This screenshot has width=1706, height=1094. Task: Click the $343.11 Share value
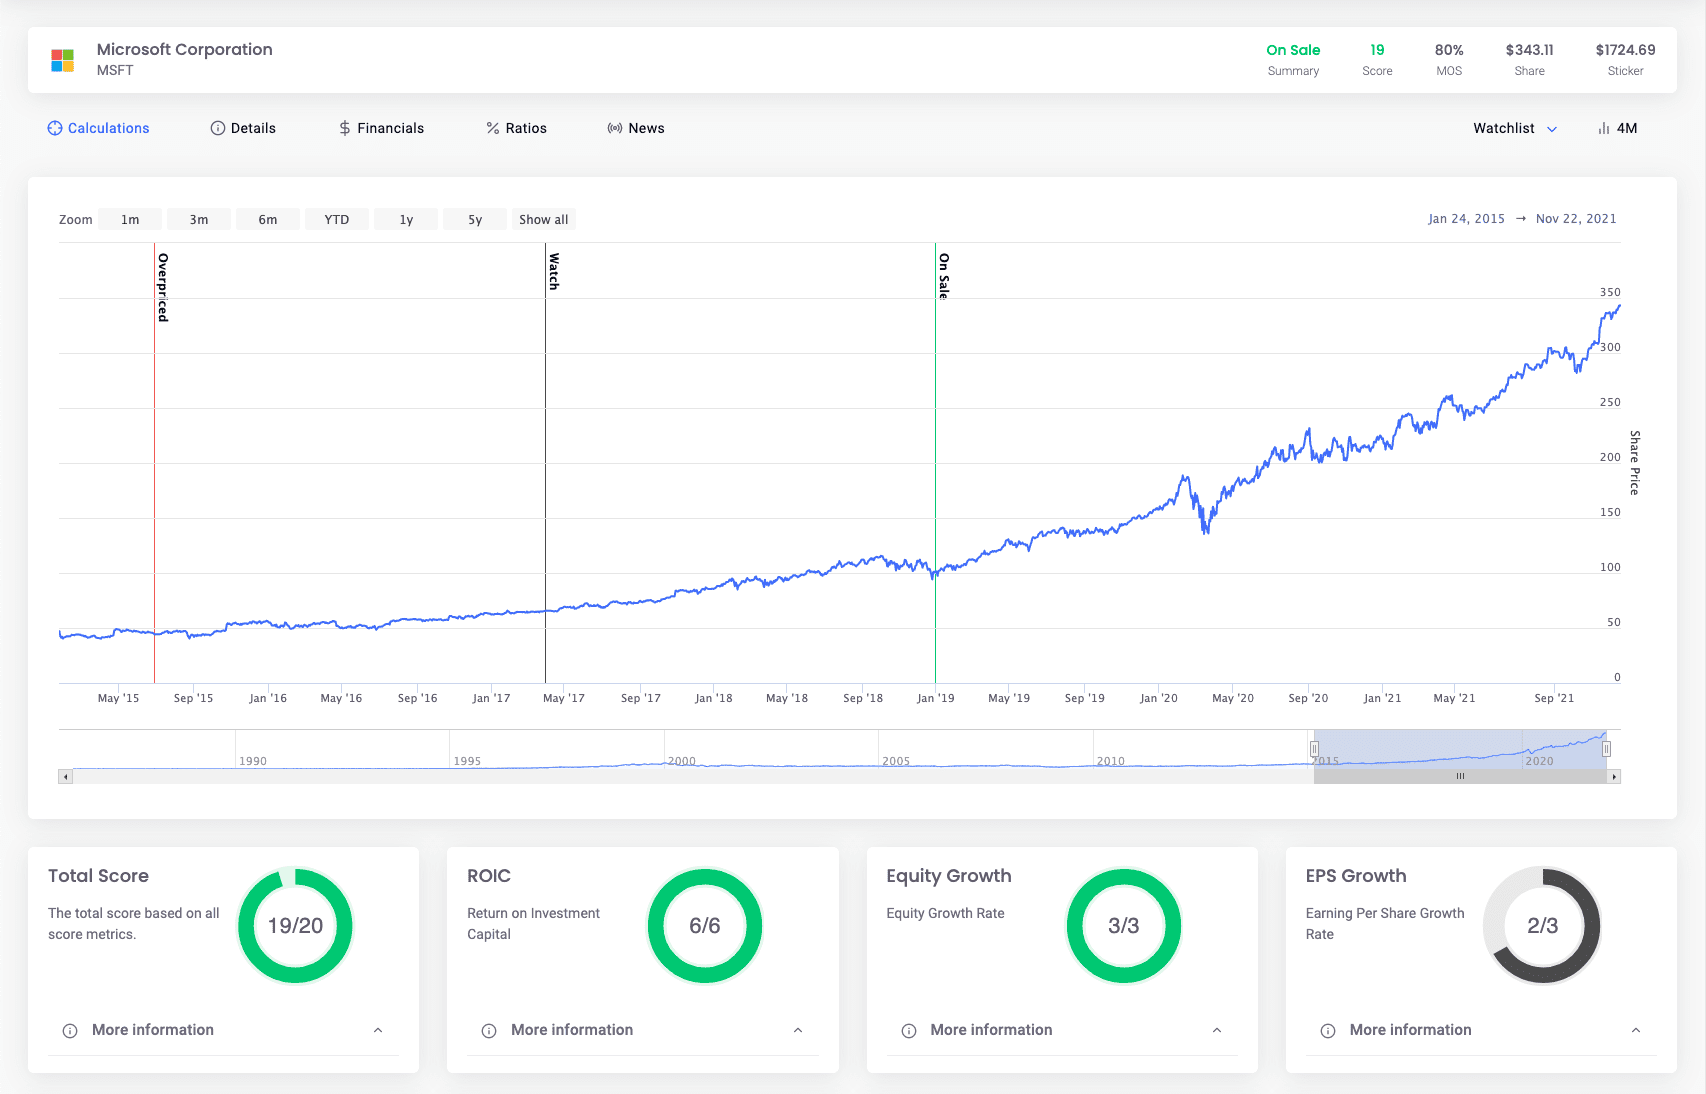tap(1530, 50)
